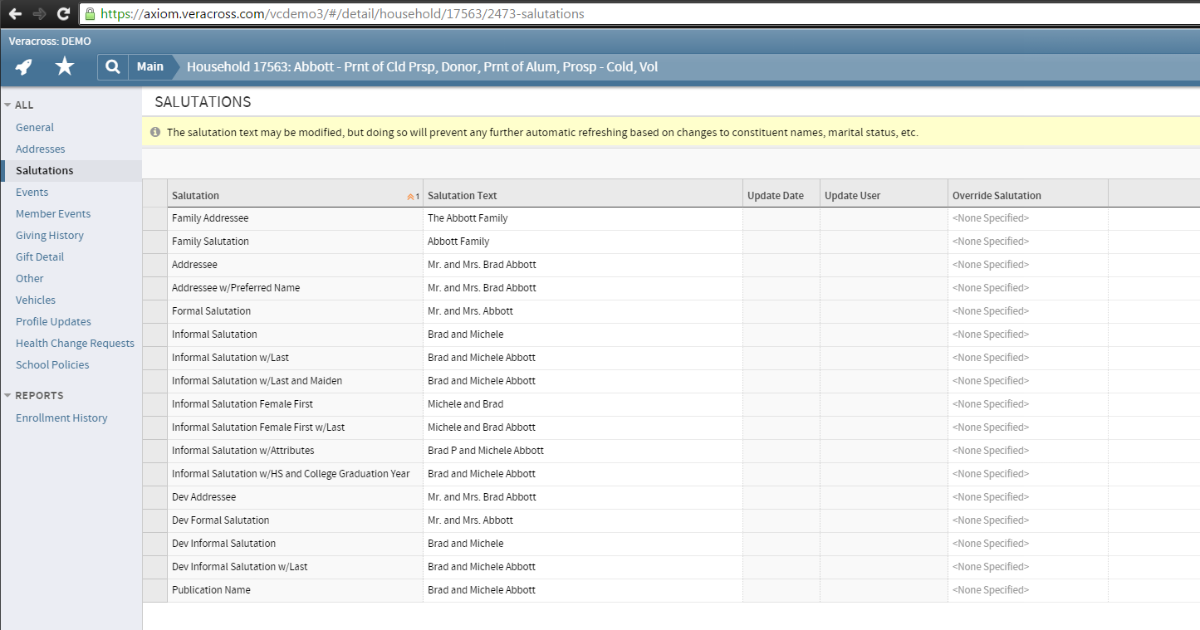Click the rocket launchpad icon
1200x630 pixels.
click(23, 67)
